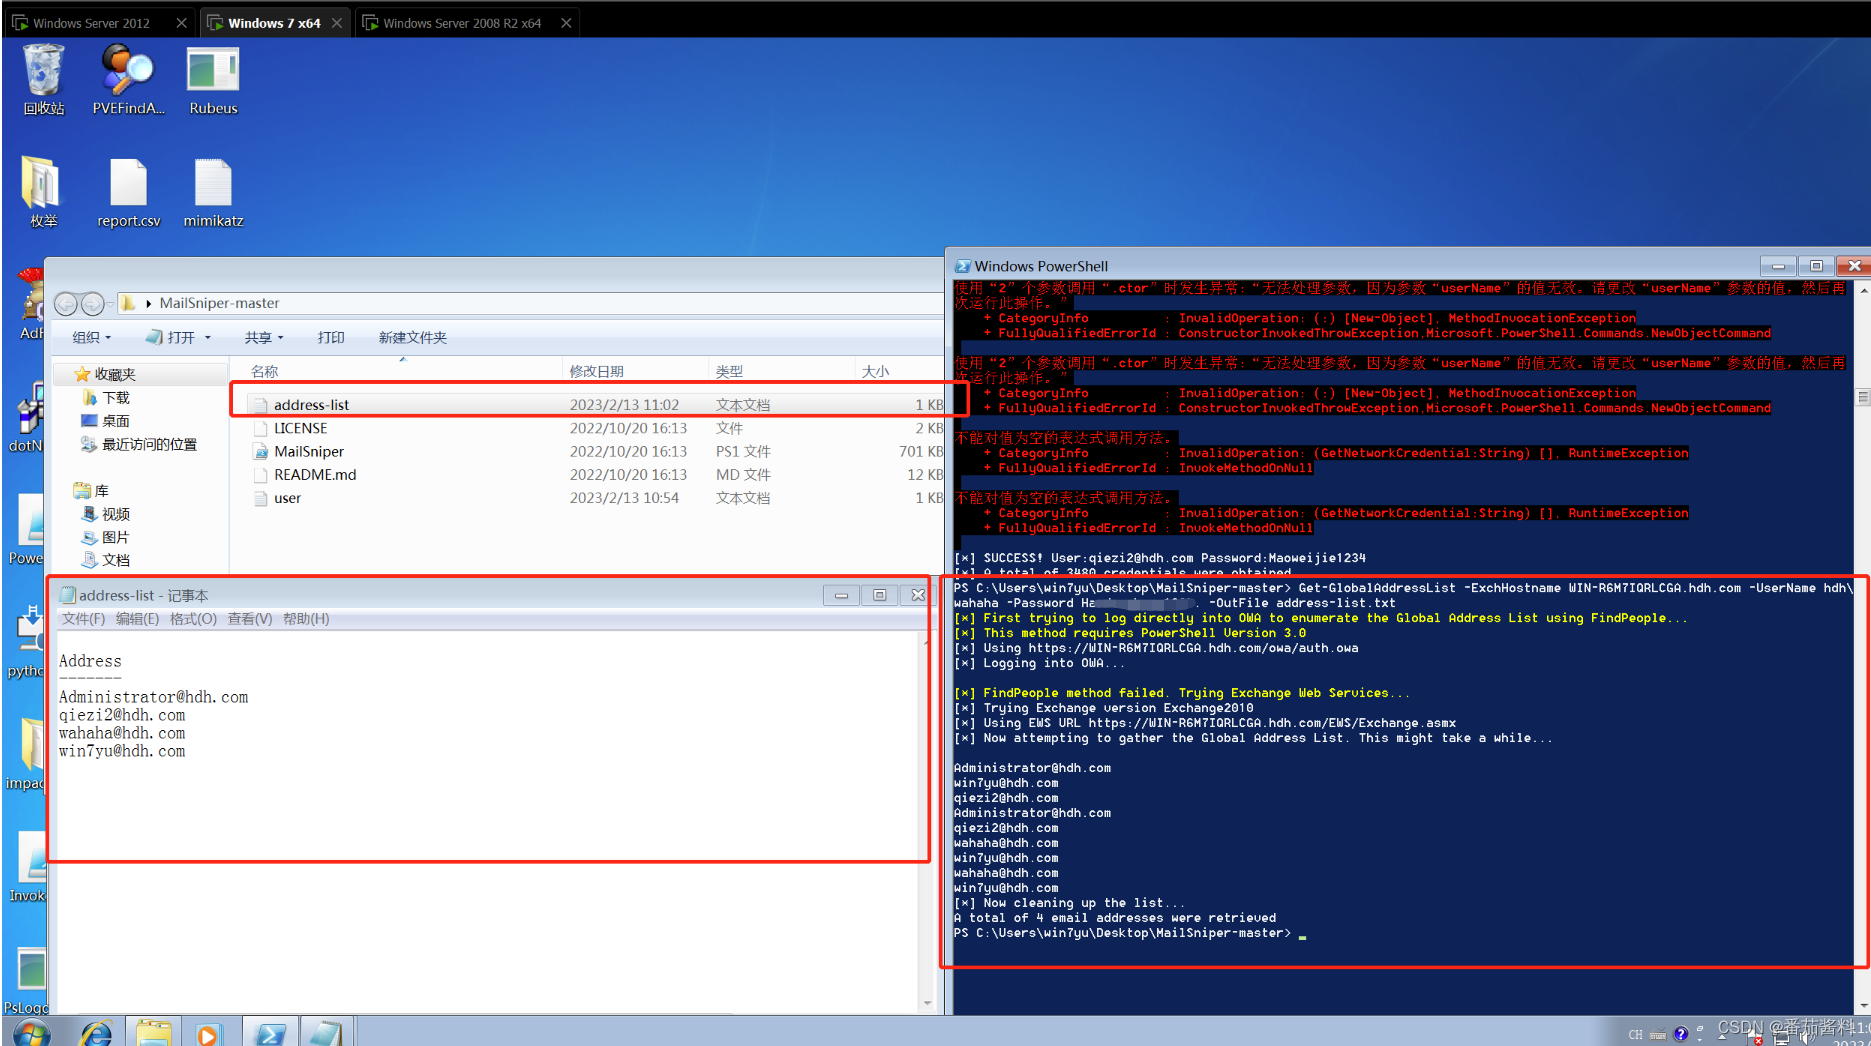
Task: Click the CH language indicator in tray
Action: tap(1635, 1034)
